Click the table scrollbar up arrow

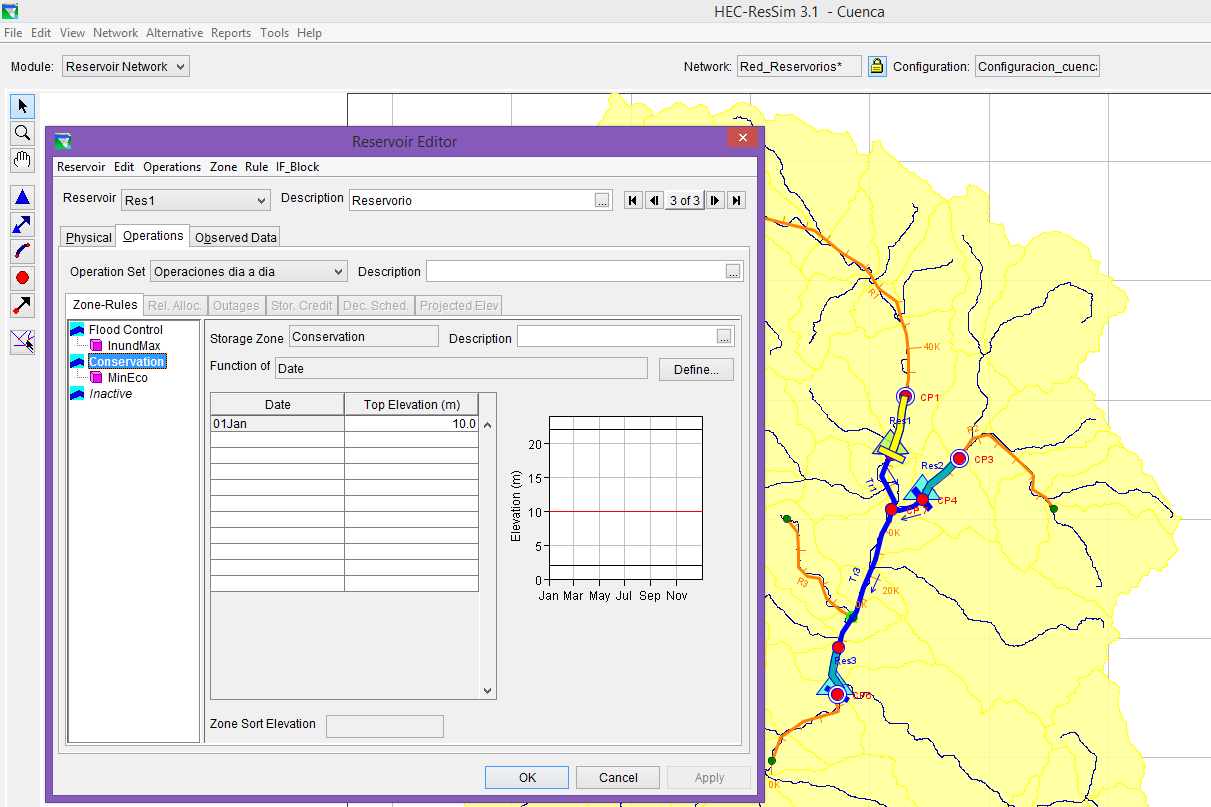click(x=488, y=425)
